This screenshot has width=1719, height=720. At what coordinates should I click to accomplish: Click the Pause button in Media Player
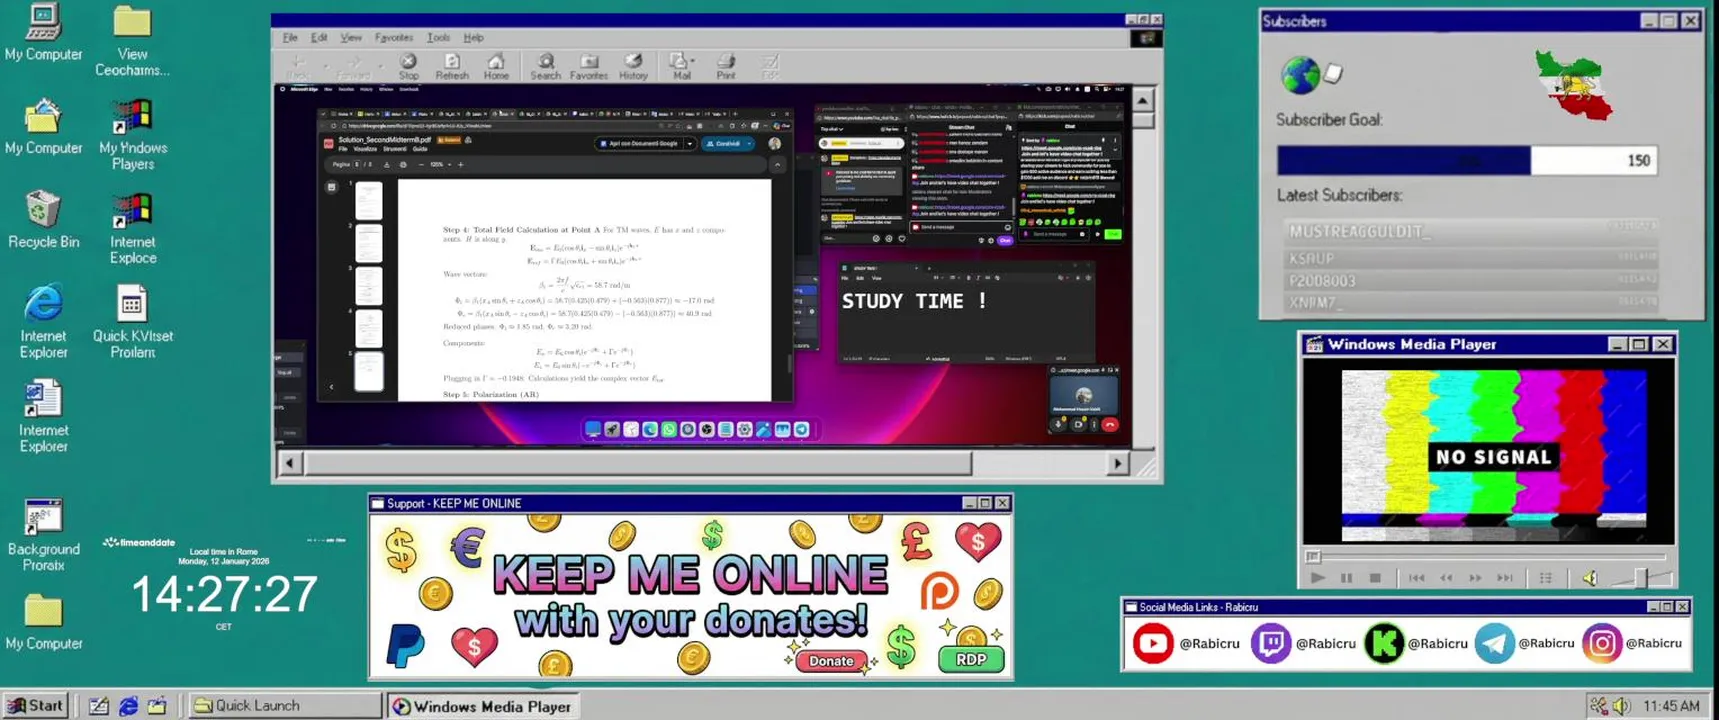[1347, 578]
